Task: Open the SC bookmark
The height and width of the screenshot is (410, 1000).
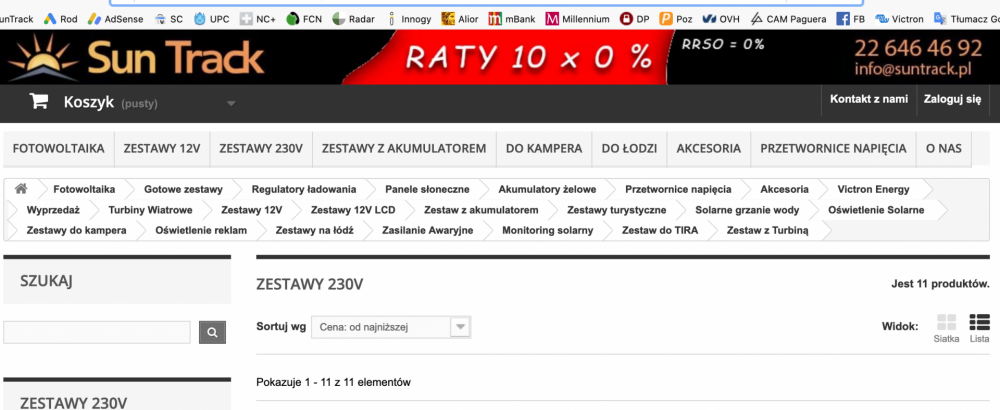Action: coord(168,19)
